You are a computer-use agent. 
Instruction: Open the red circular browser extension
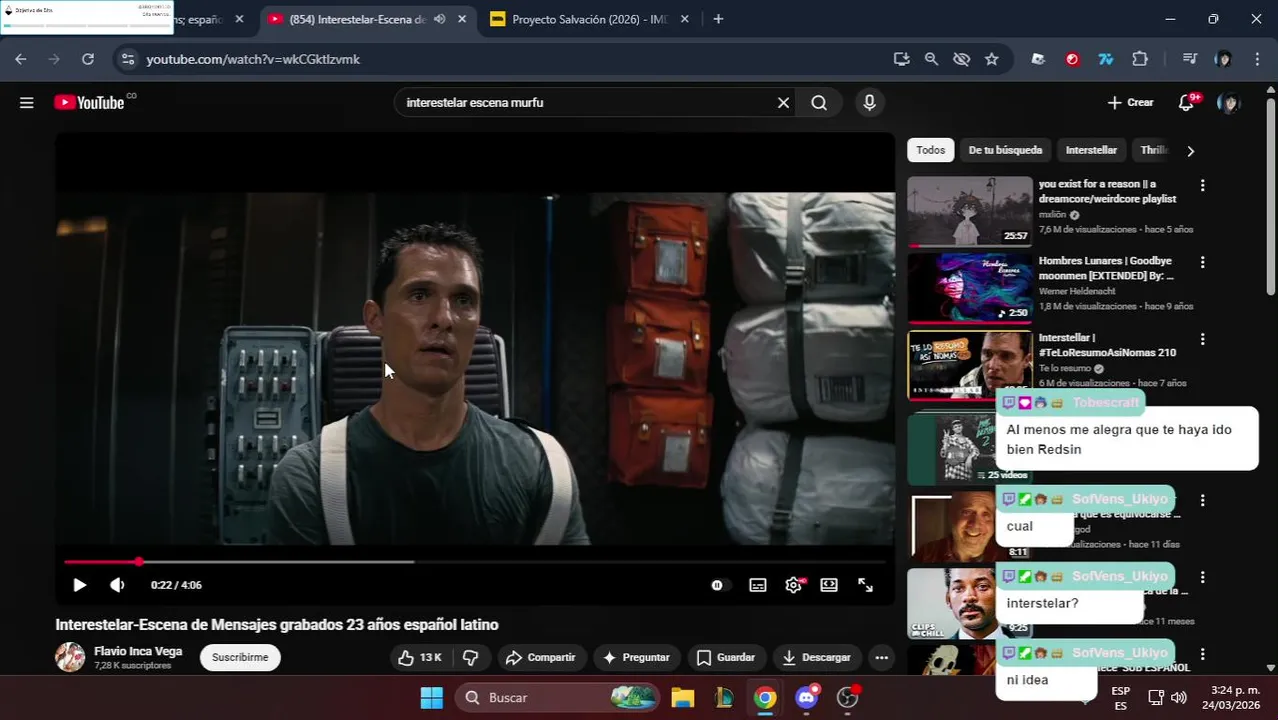click(1072, 59)
